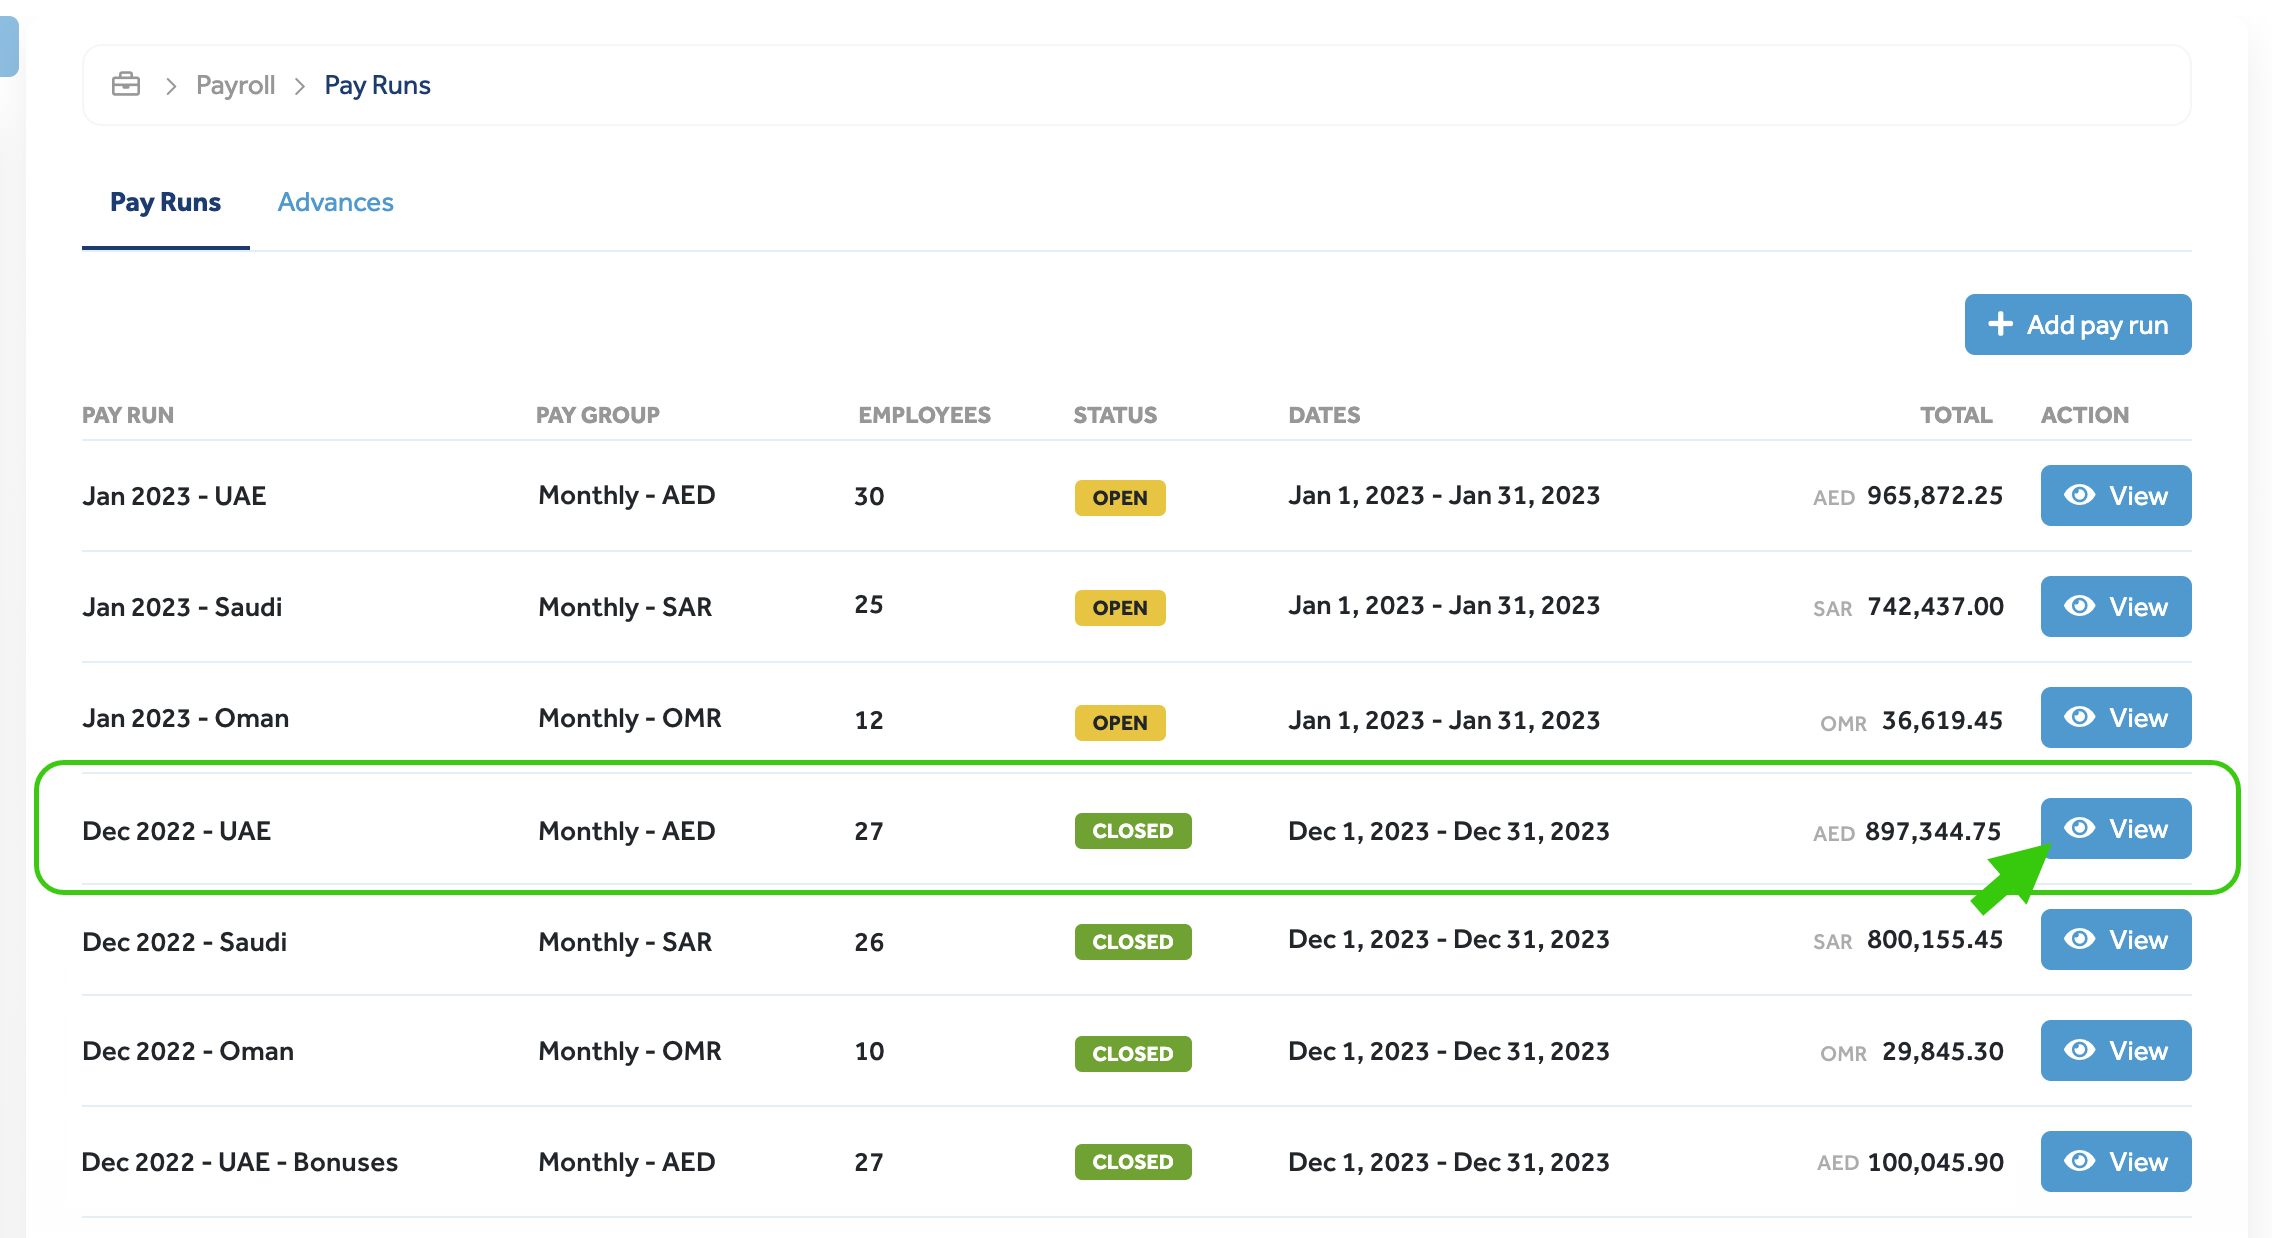Select the 'Dec 2022 - Oman' pay run name
Viewport: 2272px width, 1238px height.
pyautogui.click(x=188, y=1051)
